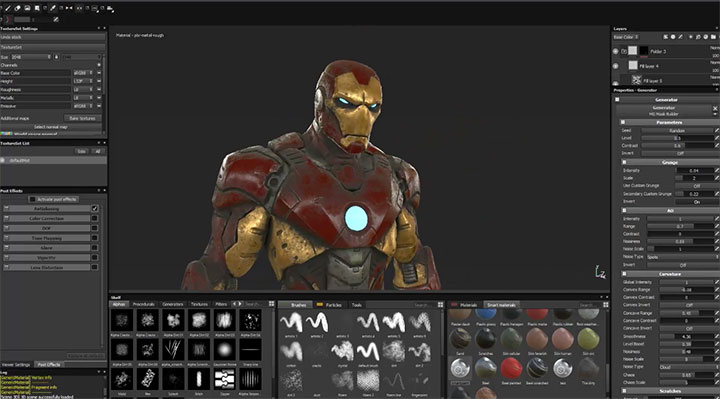Toggle Shelf grid view icon in Materials
This screenshot has width=720, height=399.
(x=606, y=305)
